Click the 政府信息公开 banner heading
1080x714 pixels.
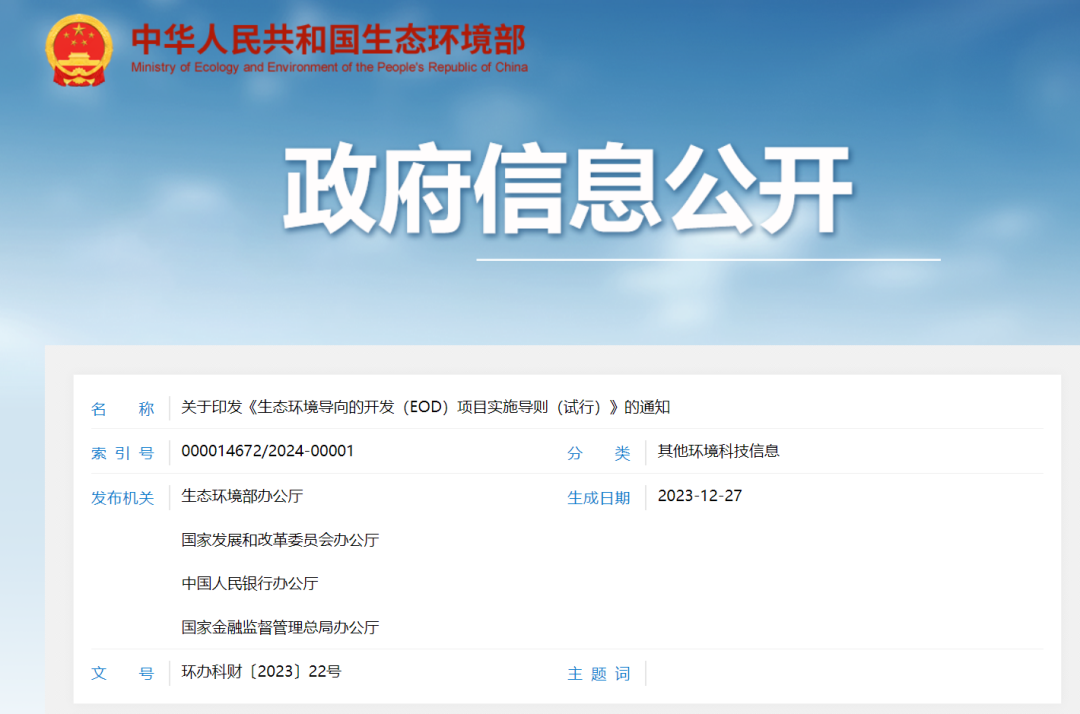pyautogui.click(x=568, y=189)
